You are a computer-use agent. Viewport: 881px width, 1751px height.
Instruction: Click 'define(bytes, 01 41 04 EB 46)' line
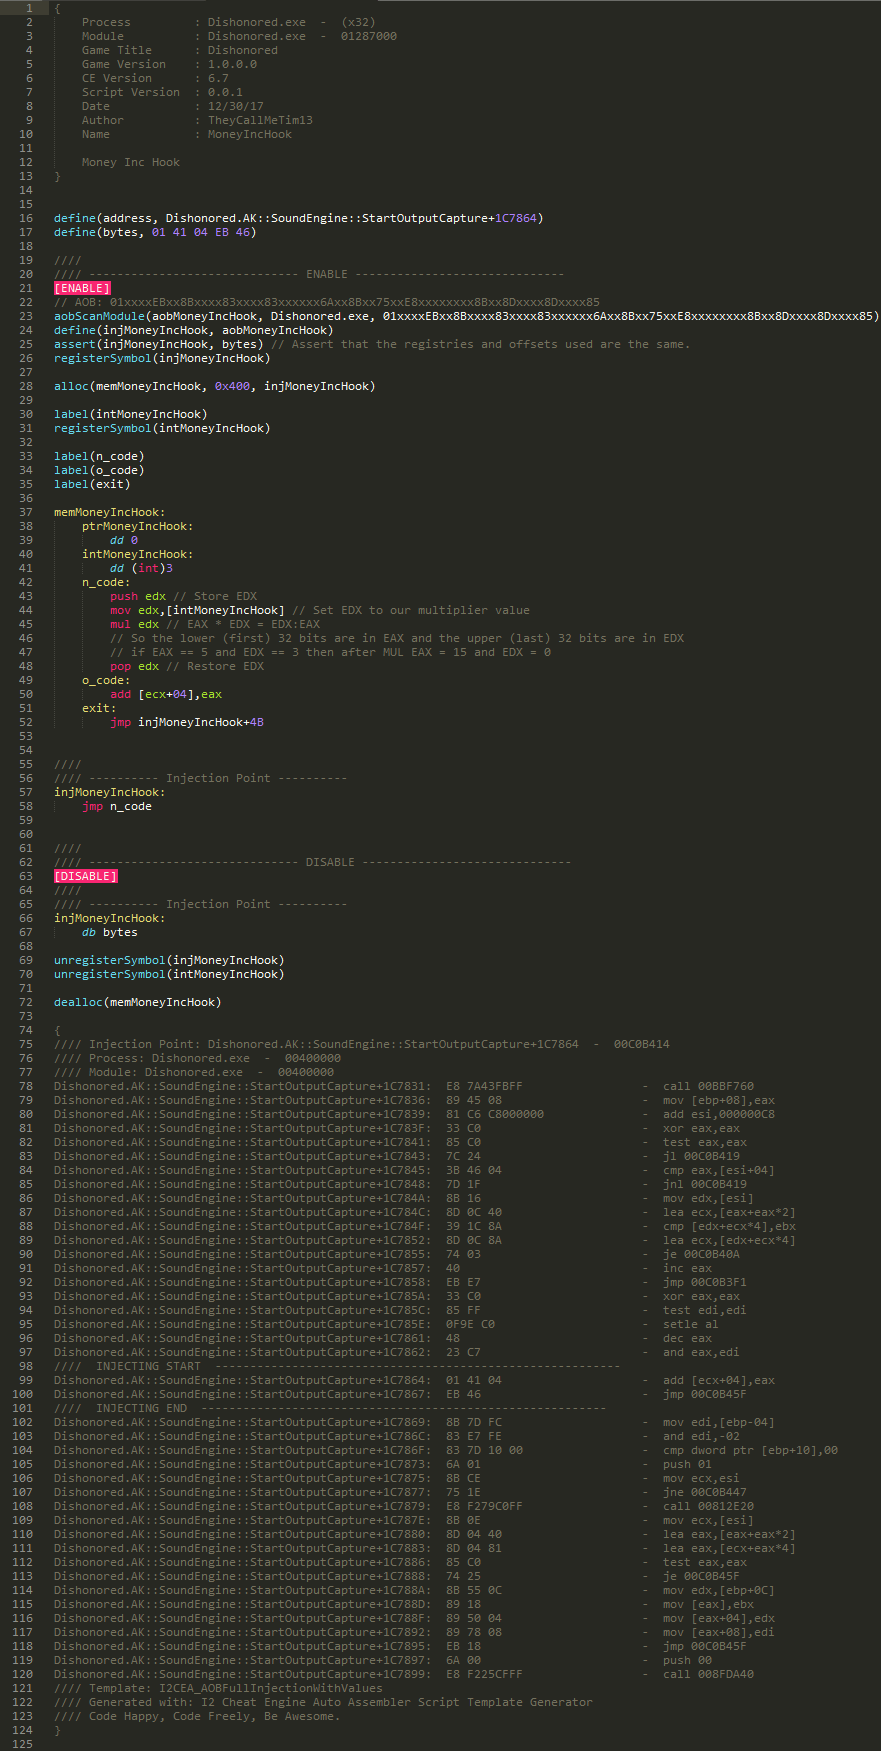155,232
